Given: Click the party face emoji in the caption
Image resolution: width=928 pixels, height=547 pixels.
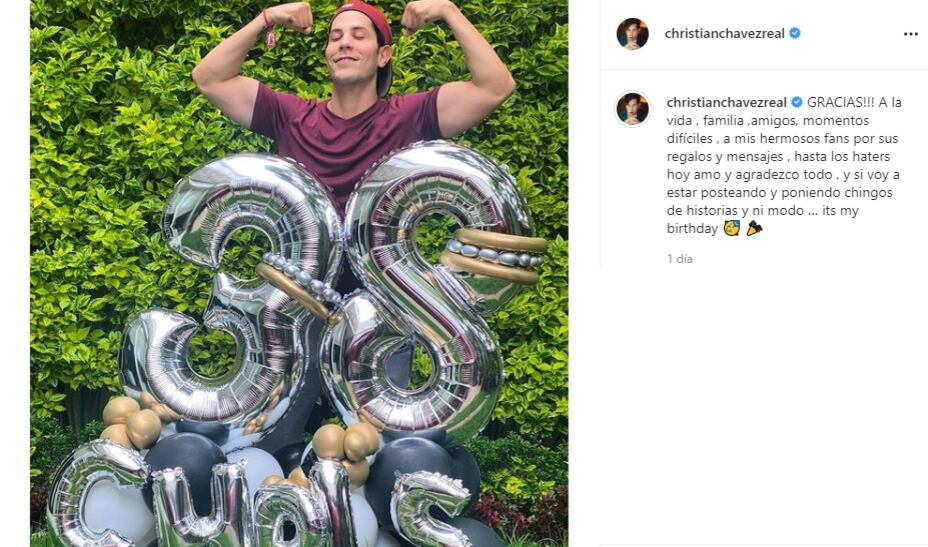Looking at the screenshot, I should pos(731,229).
